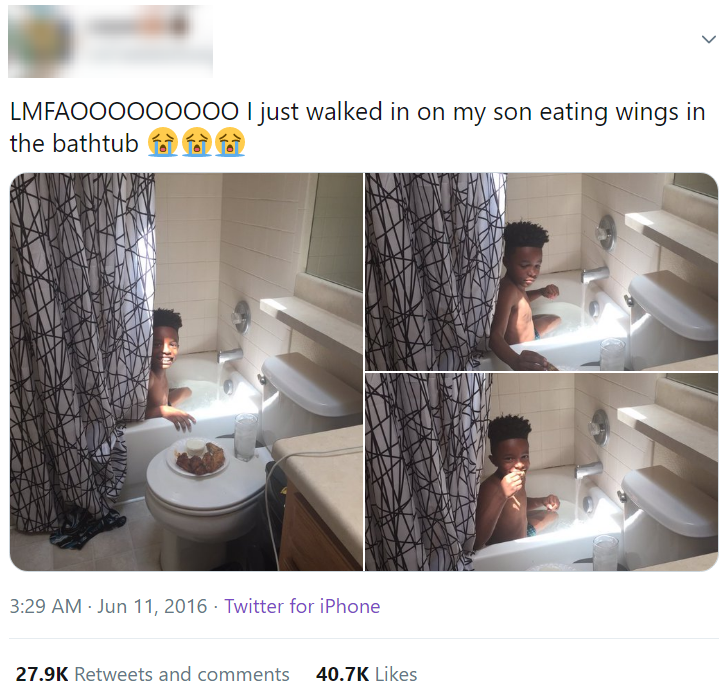725x698 pixels.
Task: Click the first crying emoji
Action: point(163,142)
